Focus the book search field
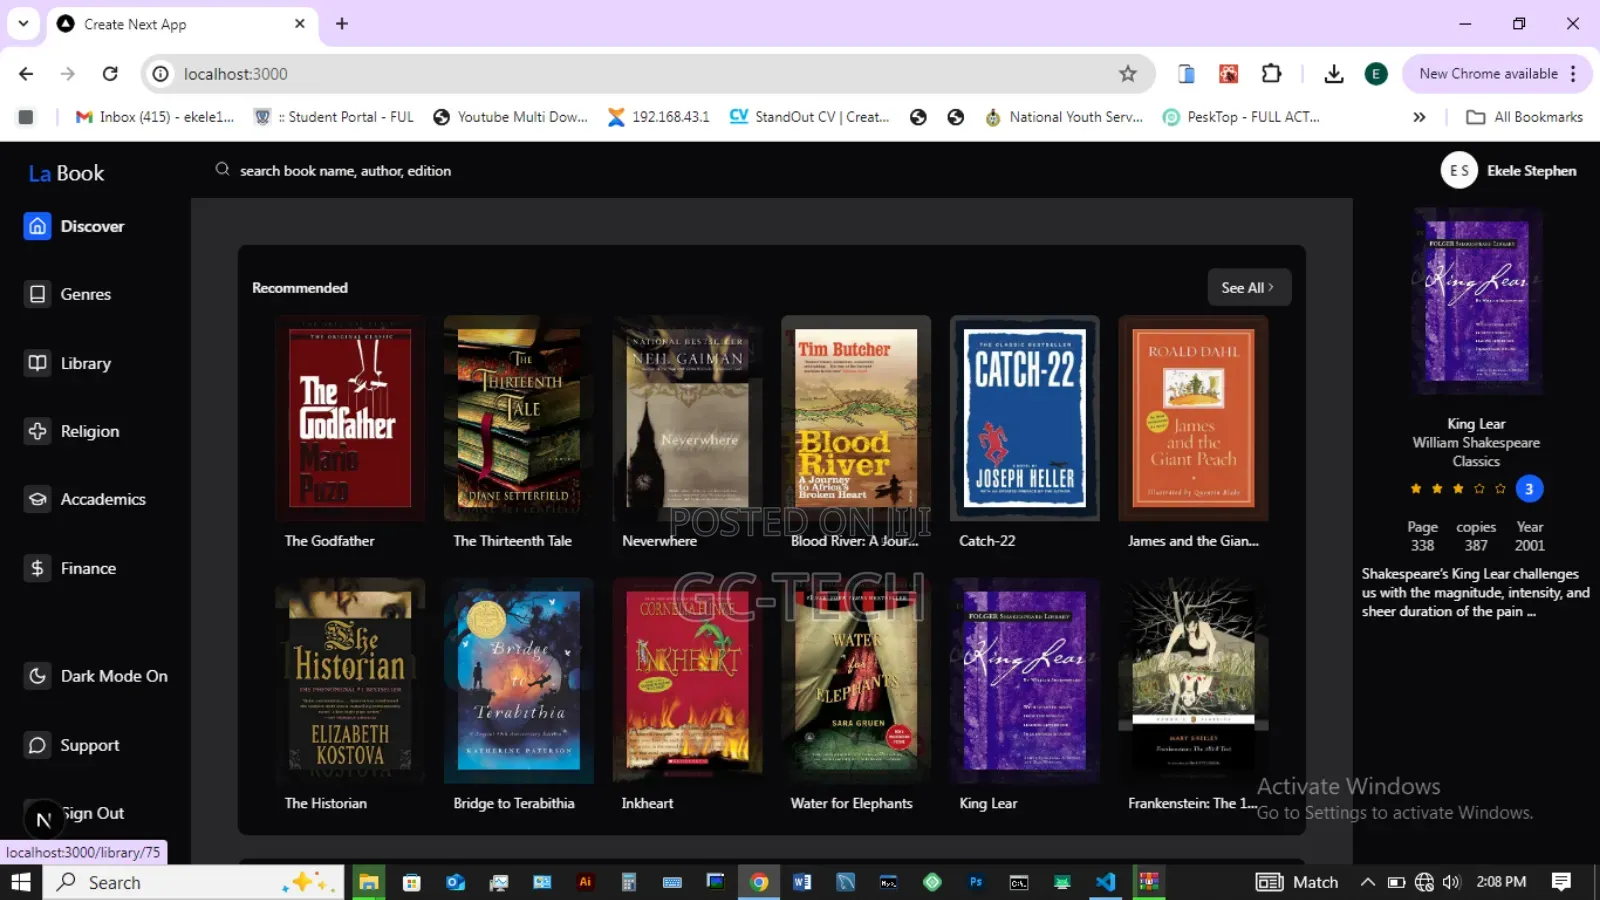Screen dimensions: 1600x900 pos(345,171)
